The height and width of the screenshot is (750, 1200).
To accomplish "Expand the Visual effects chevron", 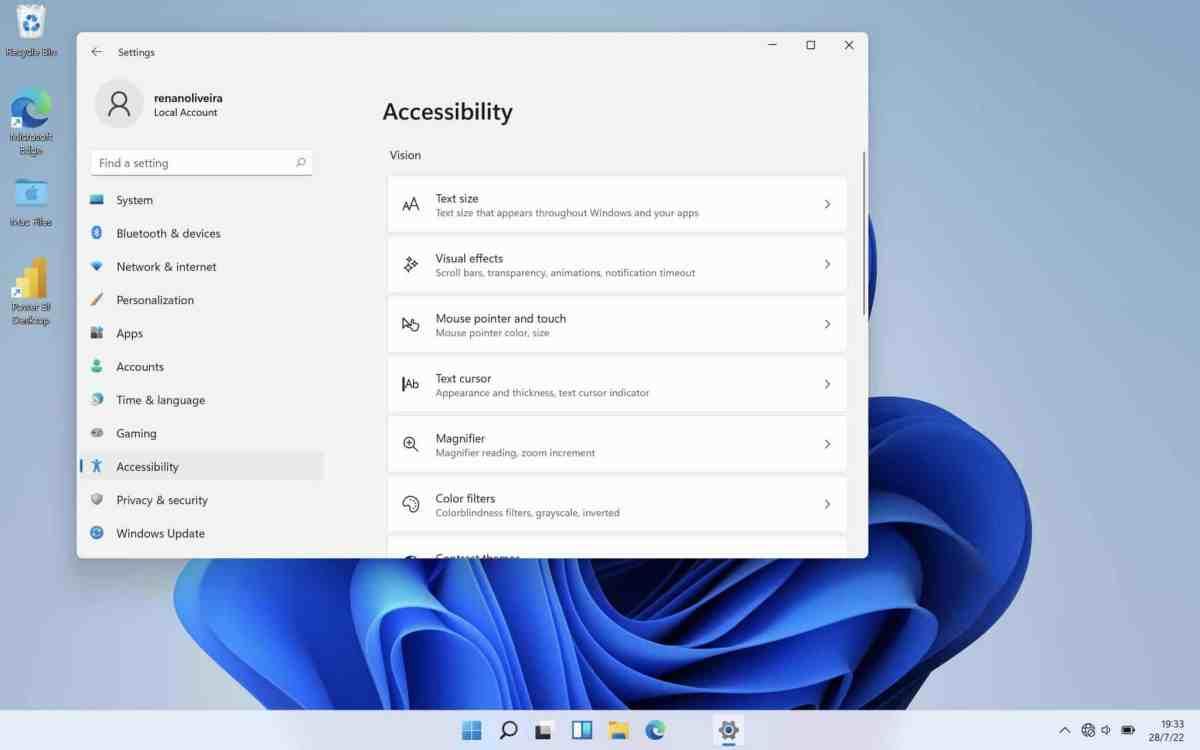I will point(827,264).
